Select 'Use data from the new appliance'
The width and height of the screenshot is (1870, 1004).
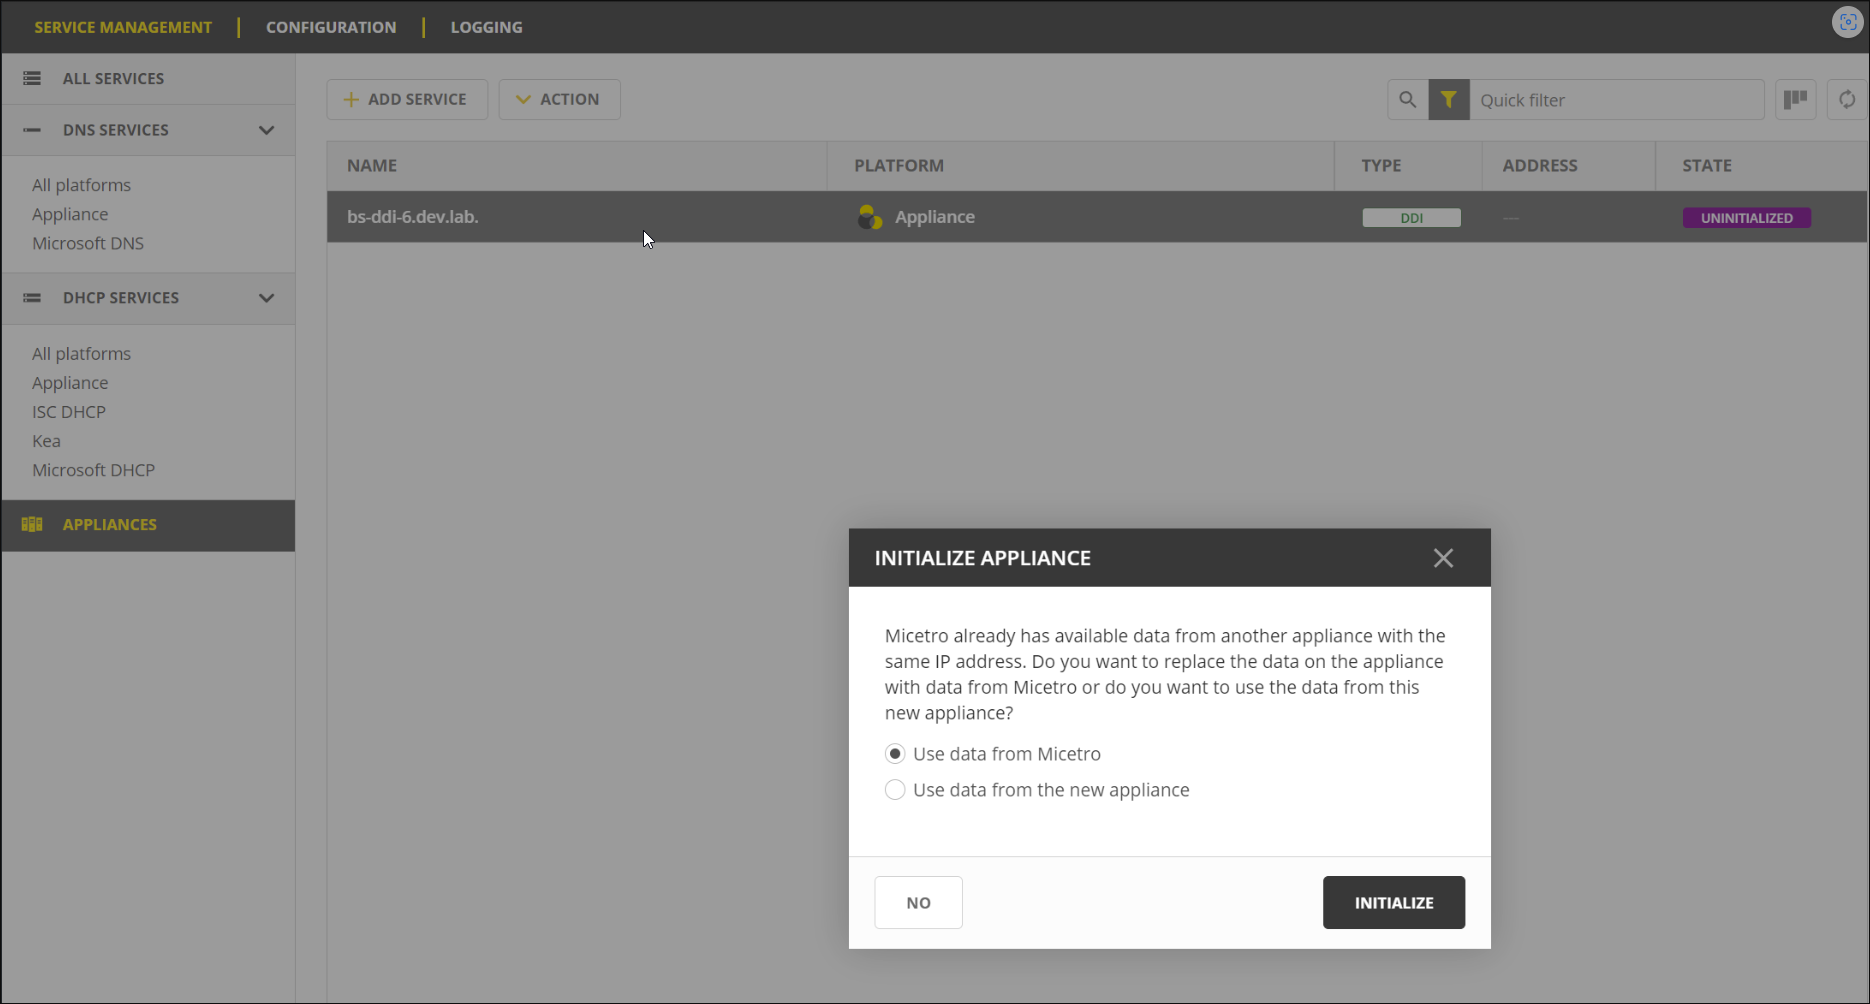pyautogui.click(x=895, y=790)
